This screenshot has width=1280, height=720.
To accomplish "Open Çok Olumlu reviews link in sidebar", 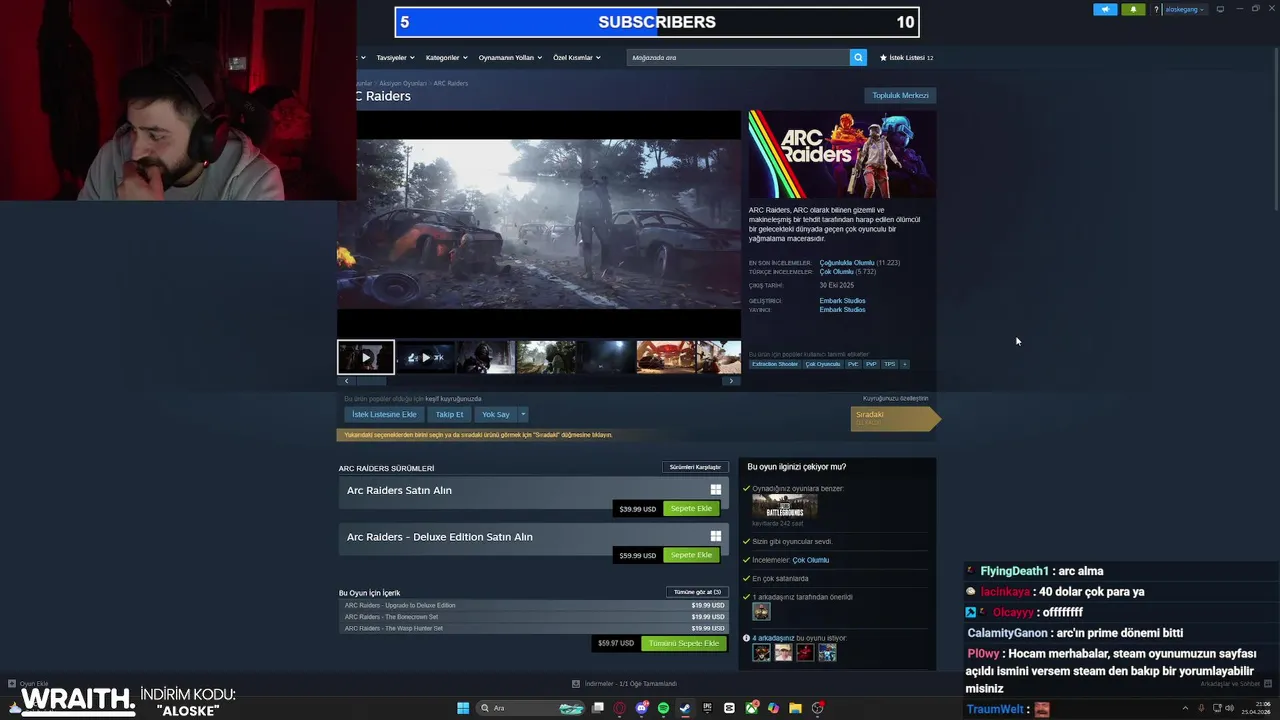I will pyautogui.click(x=811, y=560).
